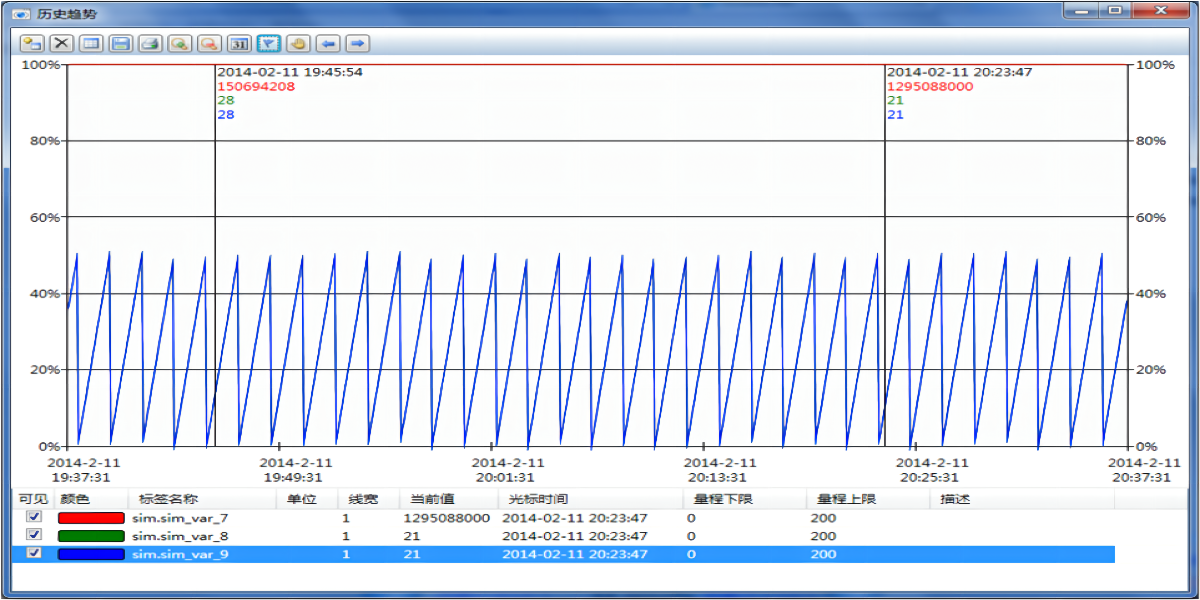Zoom out with the red magnifier icon
Image resolution: width=1200 pixels, height=600 pixels.
coord(209,43)
